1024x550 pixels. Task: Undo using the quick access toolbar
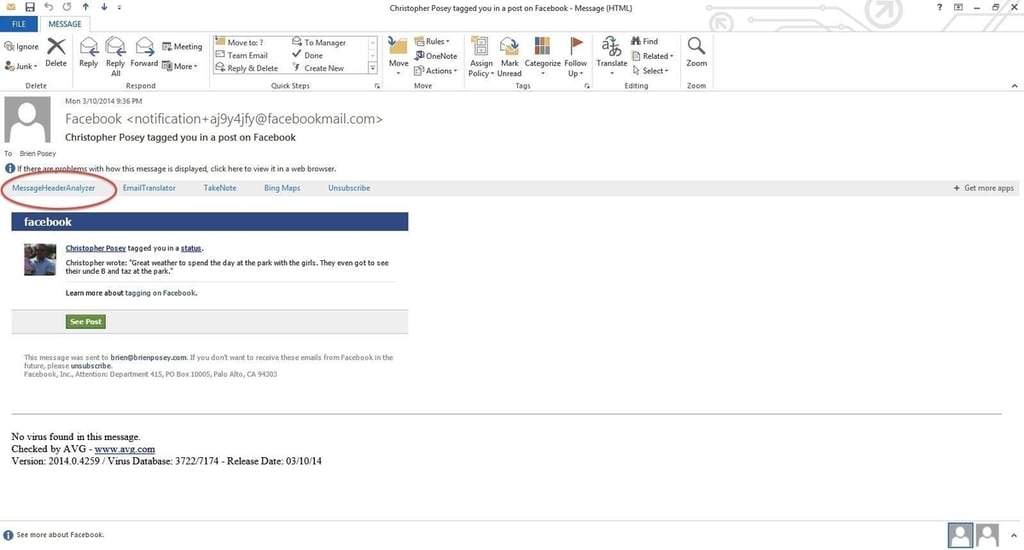pyautogui.click(x=48, y=7)
